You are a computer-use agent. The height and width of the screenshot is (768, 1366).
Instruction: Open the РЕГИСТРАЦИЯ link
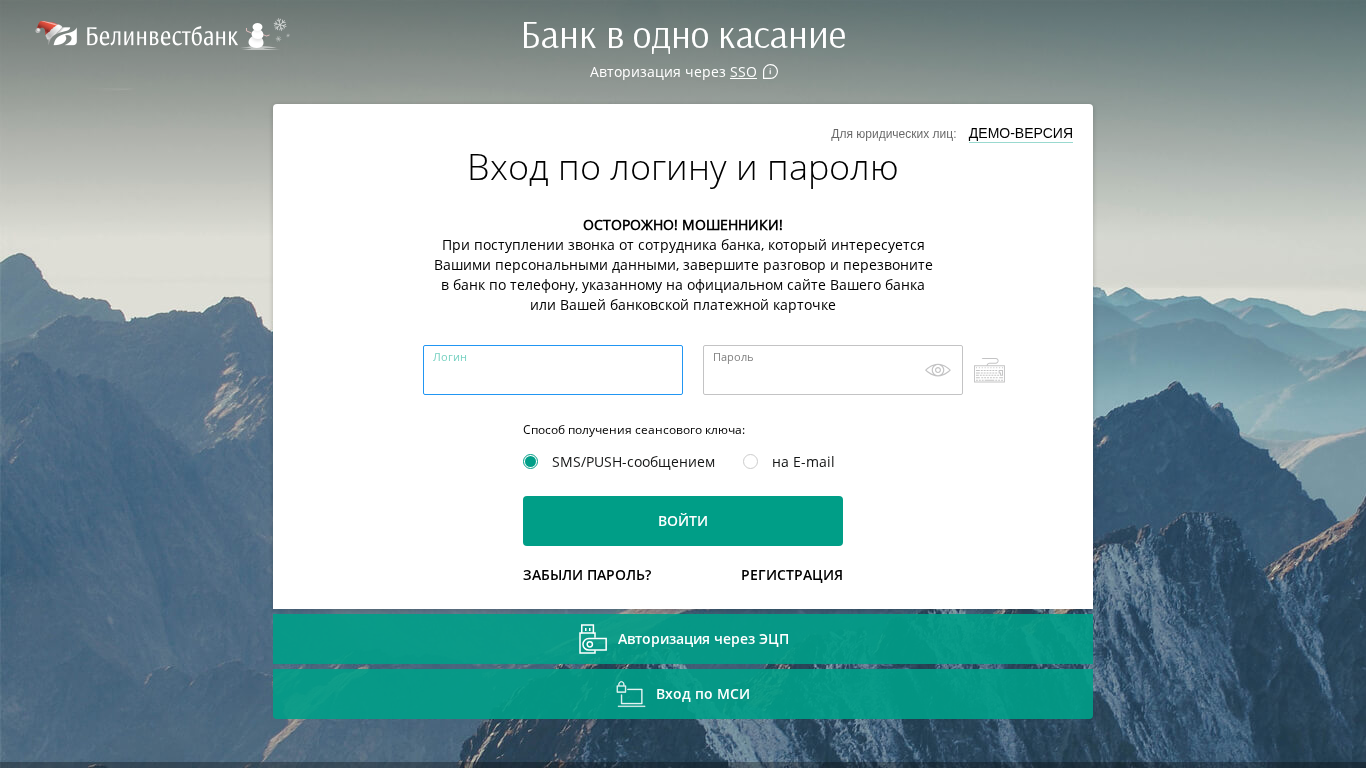792,575
